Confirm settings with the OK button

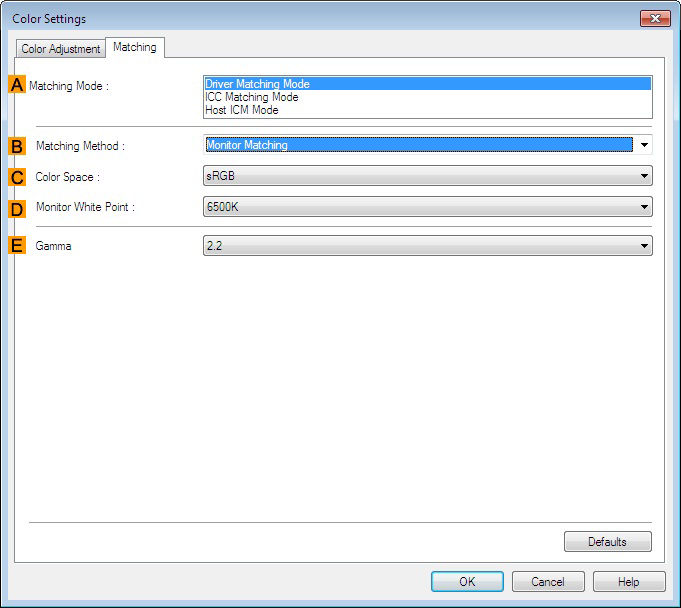[467, 581]
